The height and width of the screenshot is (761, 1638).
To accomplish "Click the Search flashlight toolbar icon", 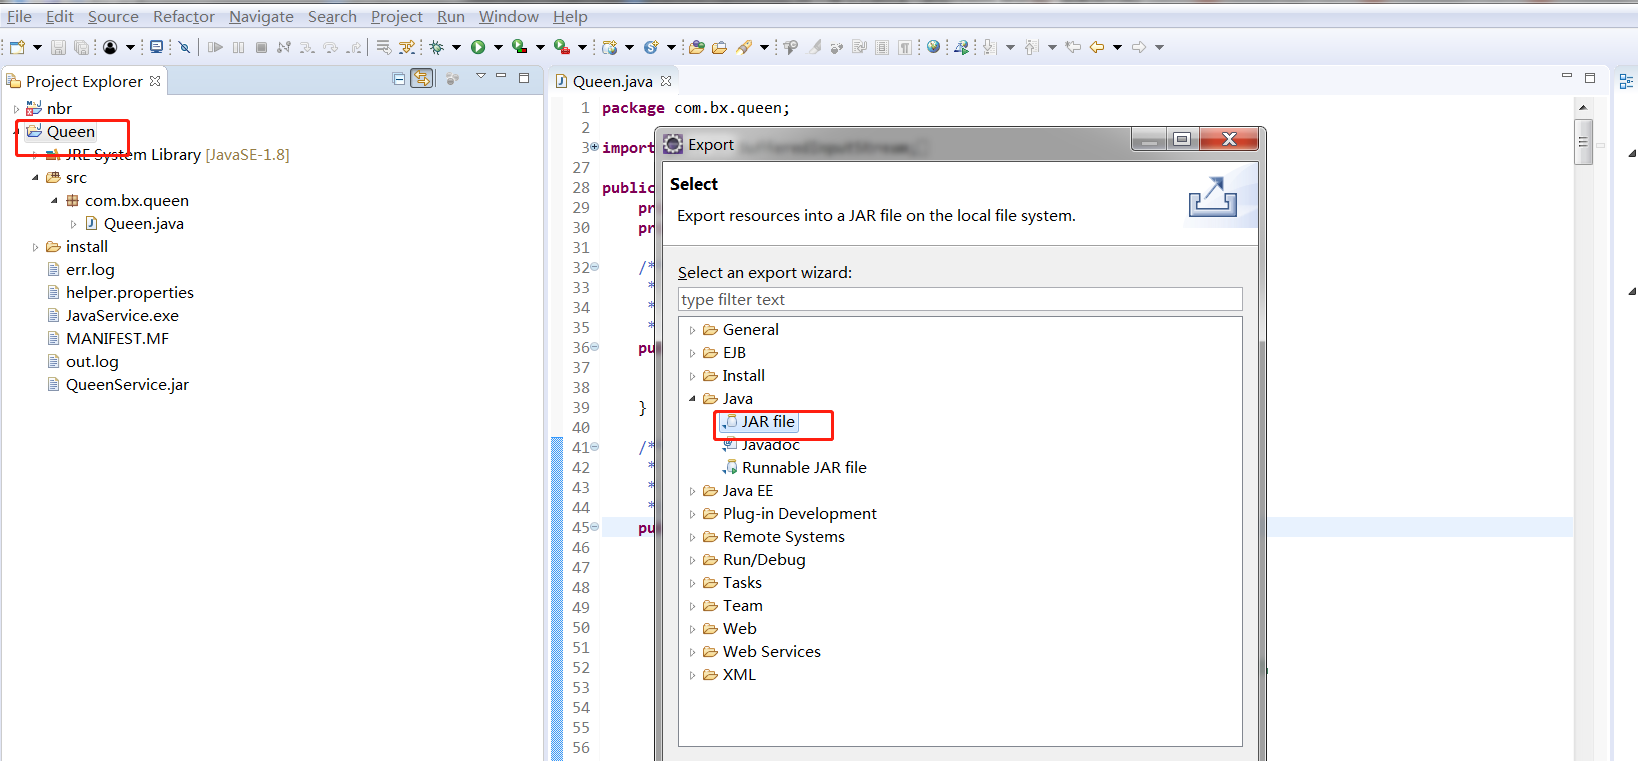I will (744, 47).
